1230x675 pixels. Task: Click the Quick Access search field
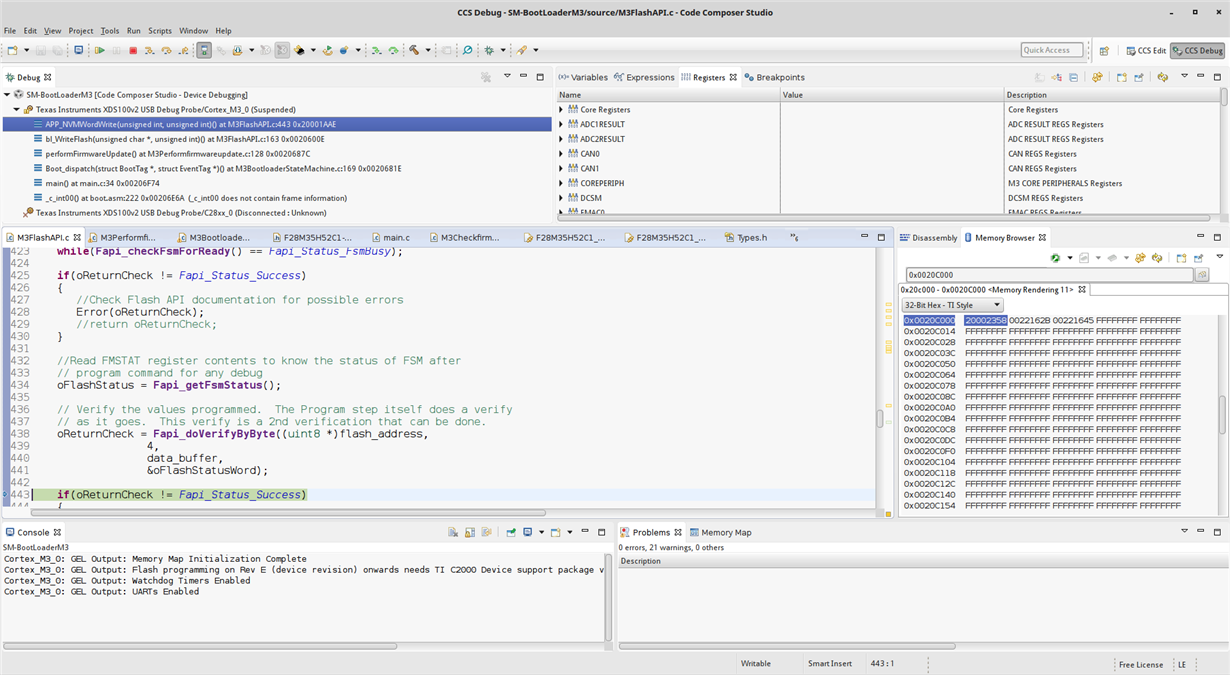[x=1052, y=50]
